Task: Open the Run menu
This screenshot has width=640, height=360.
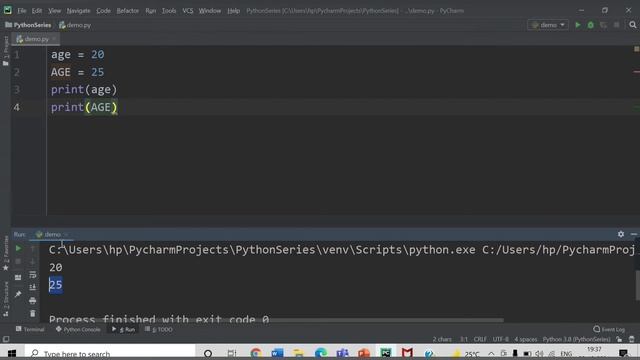Action: click(151, 11)
